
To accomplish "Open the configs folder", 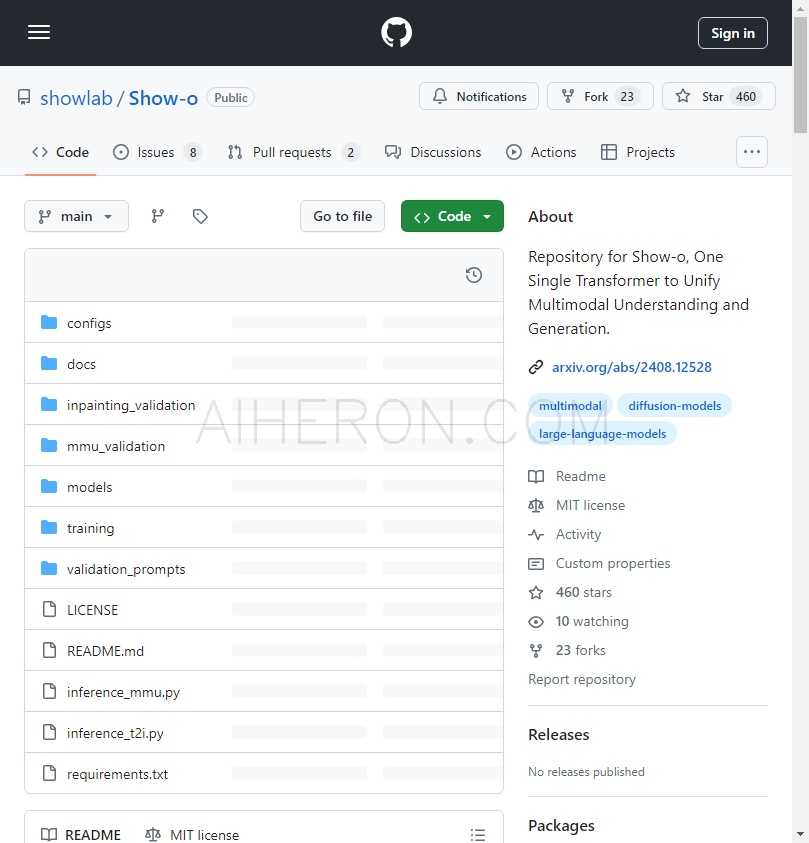I will [x=89, y=323].
